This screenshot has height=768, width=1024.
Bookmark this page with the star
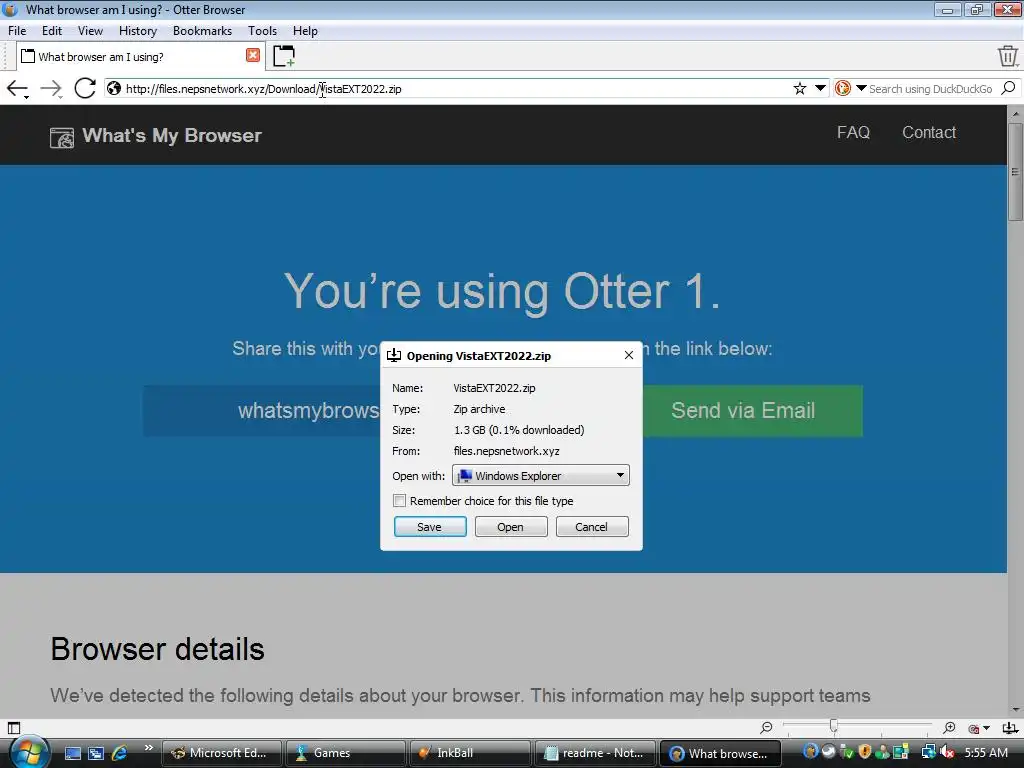[799, 88]
